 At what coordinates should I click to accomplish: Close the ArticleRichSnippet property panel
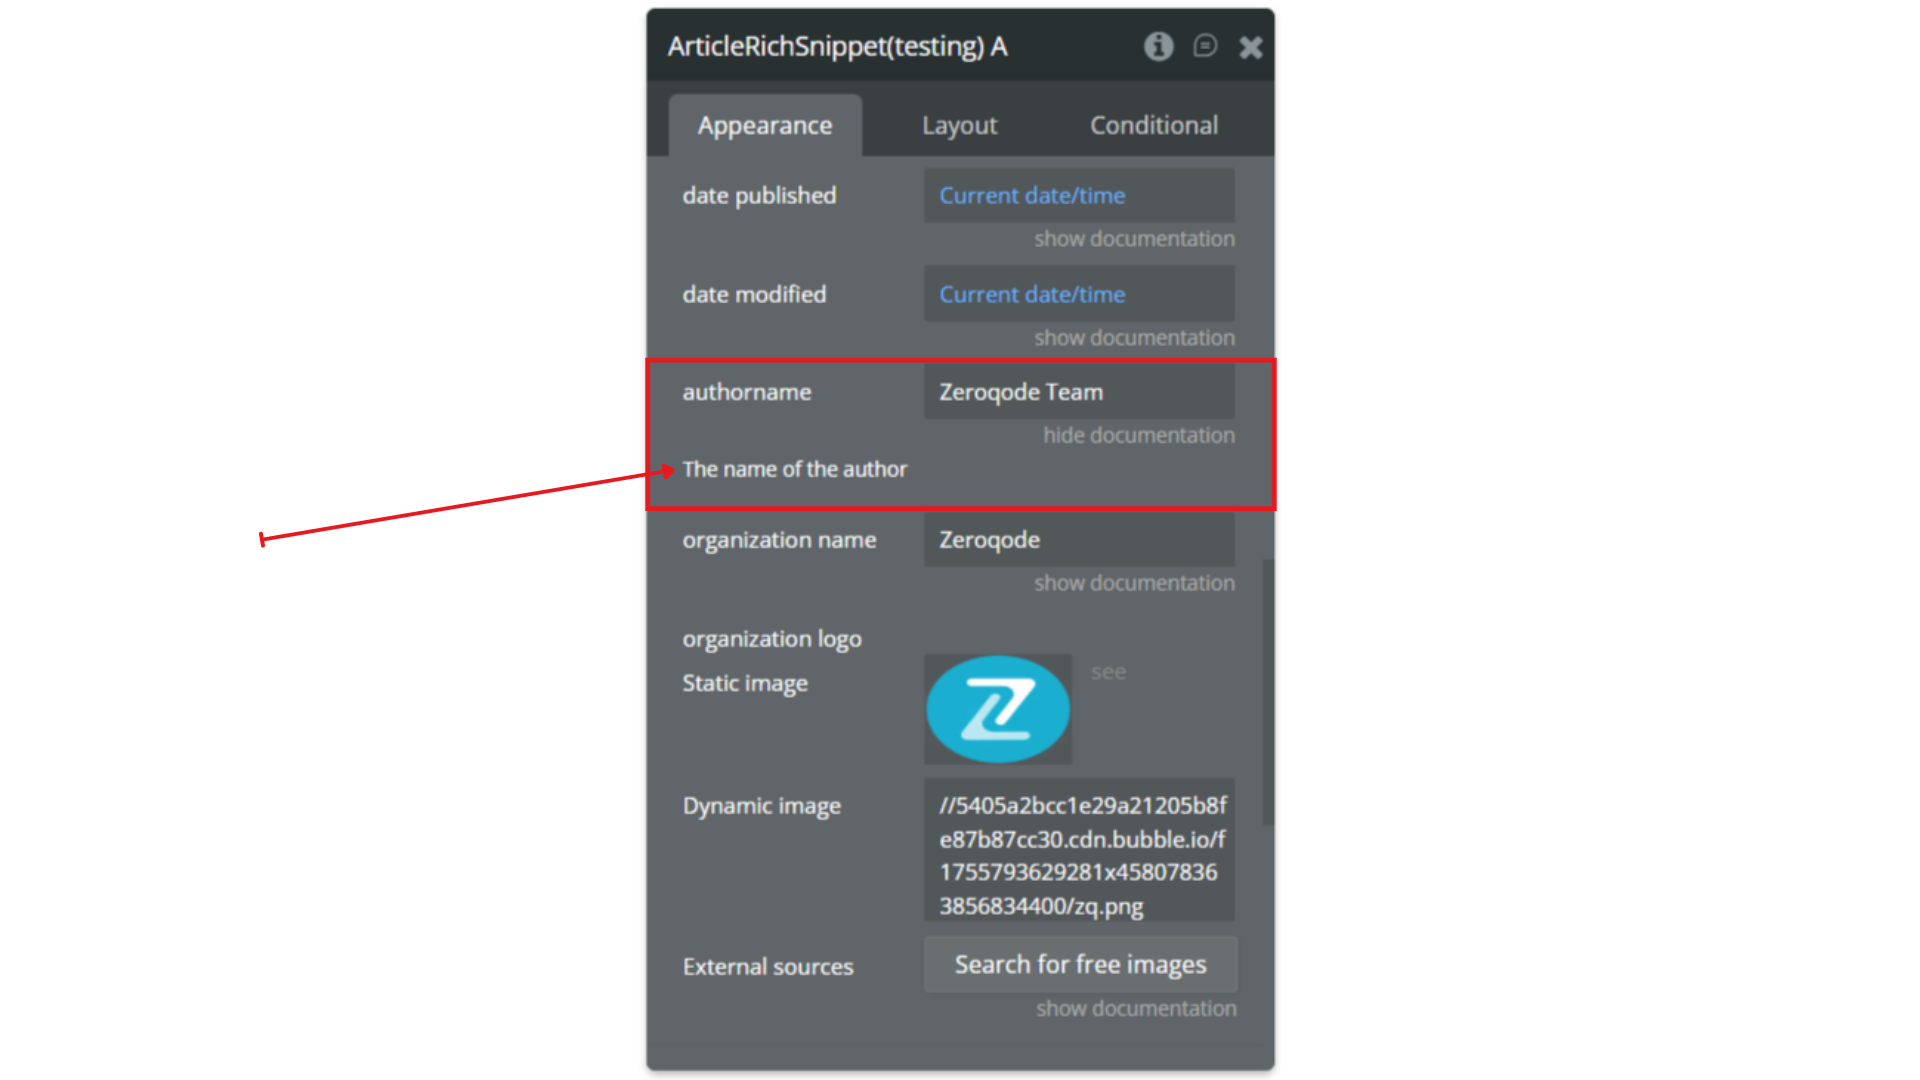[x=1250, y=47]
